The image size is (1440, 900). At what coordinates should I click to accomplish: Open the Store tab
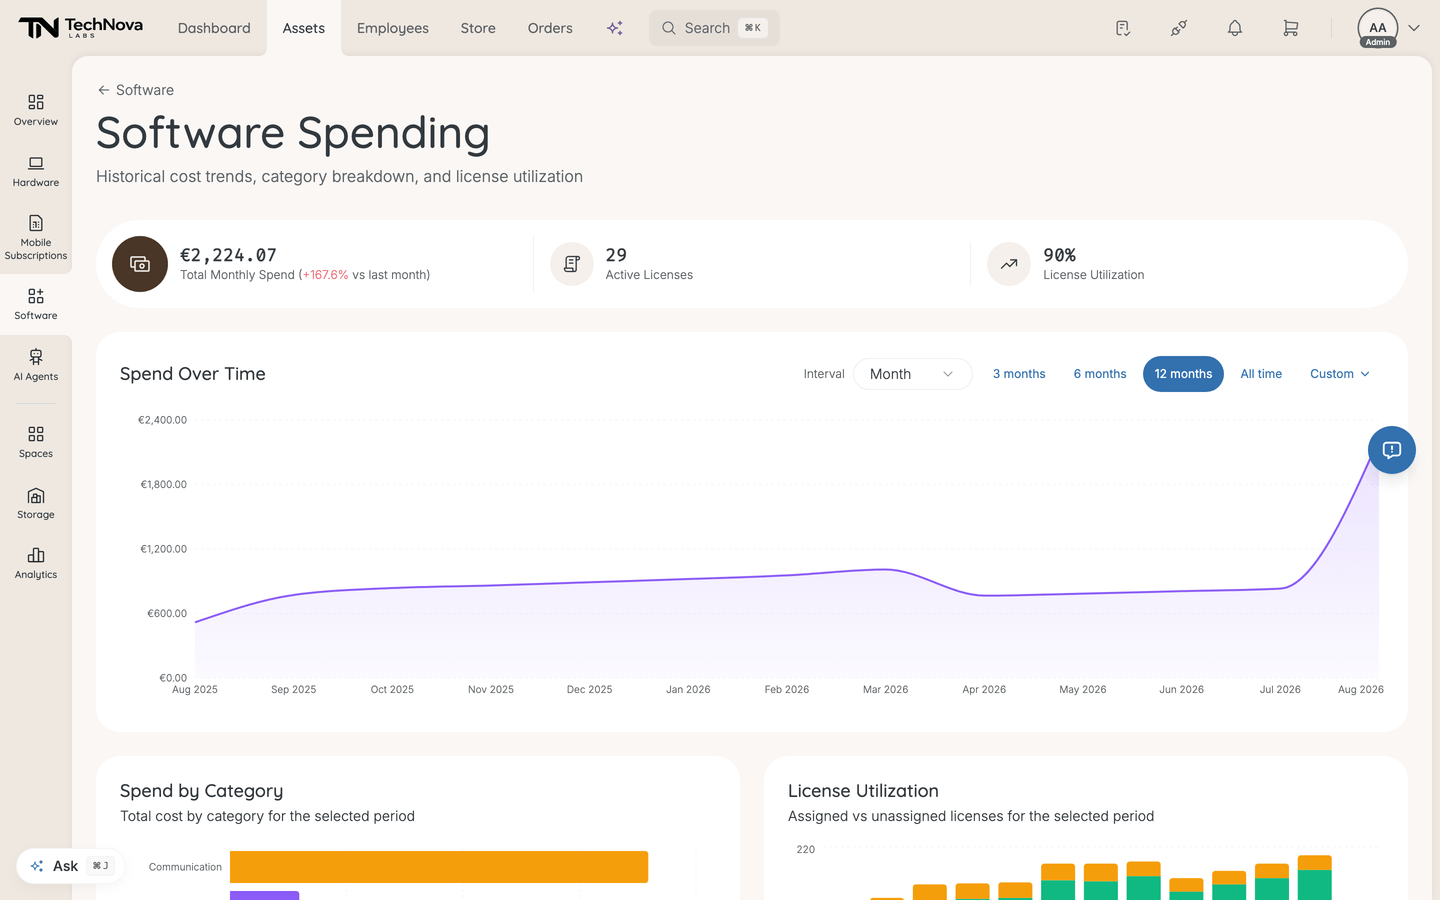tap(478, 28)
